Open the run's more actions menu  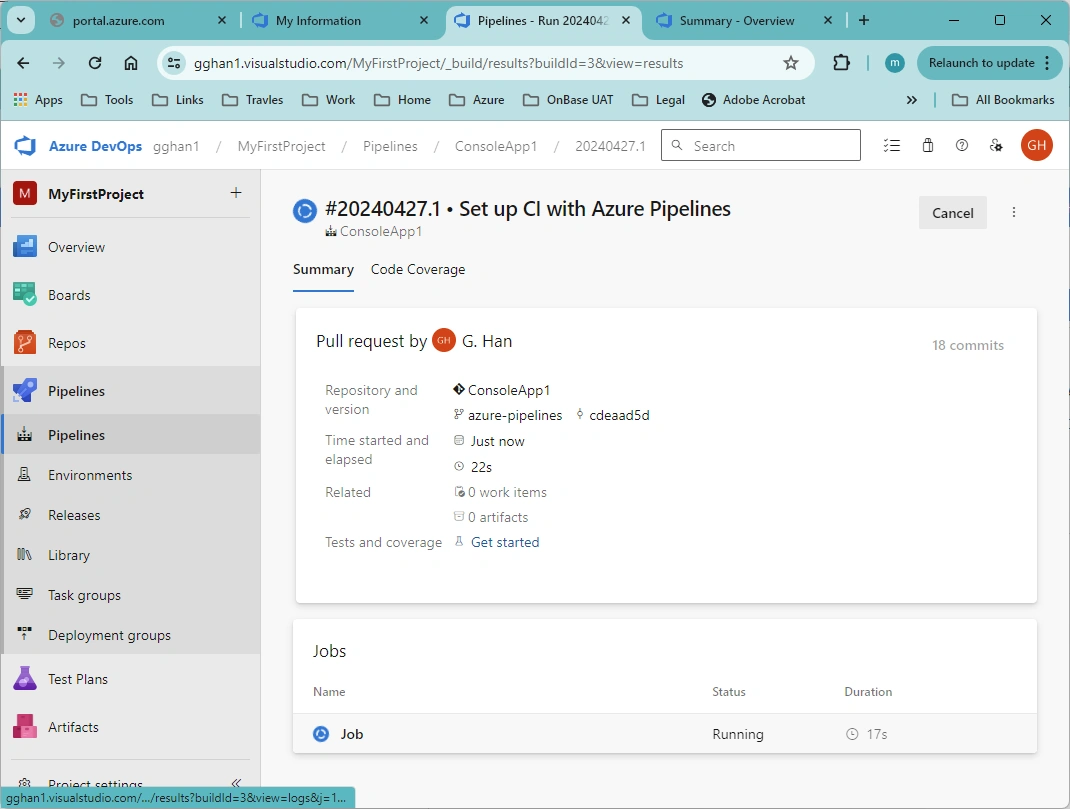(1013, 212)
